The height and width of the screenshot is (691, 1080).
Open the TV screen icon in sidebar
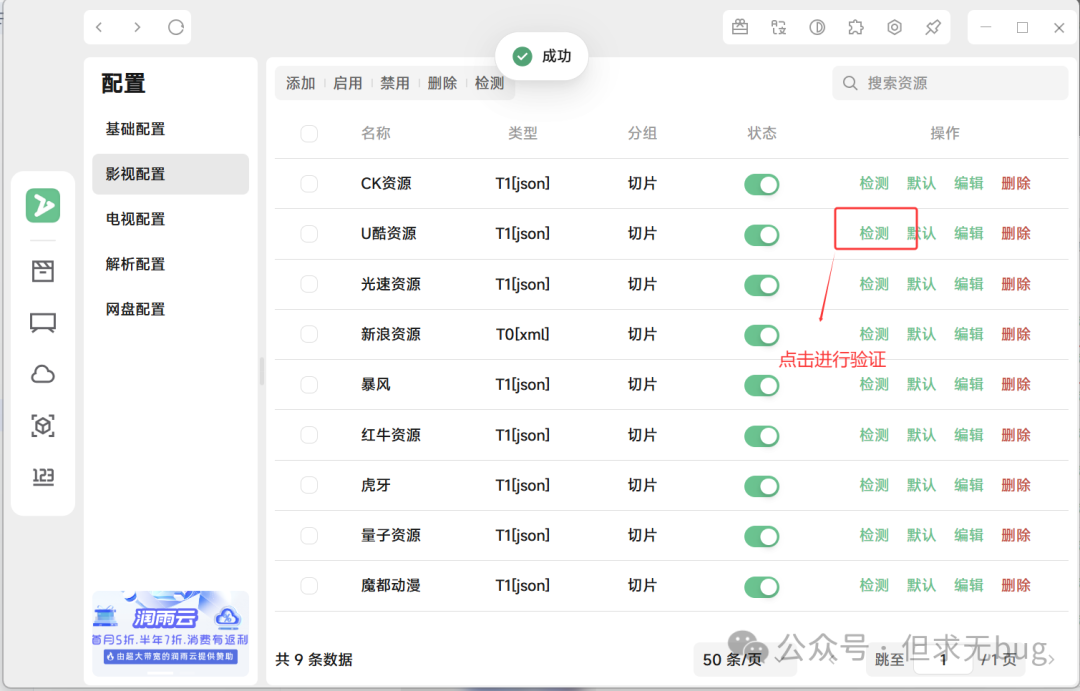coord(43,322)
